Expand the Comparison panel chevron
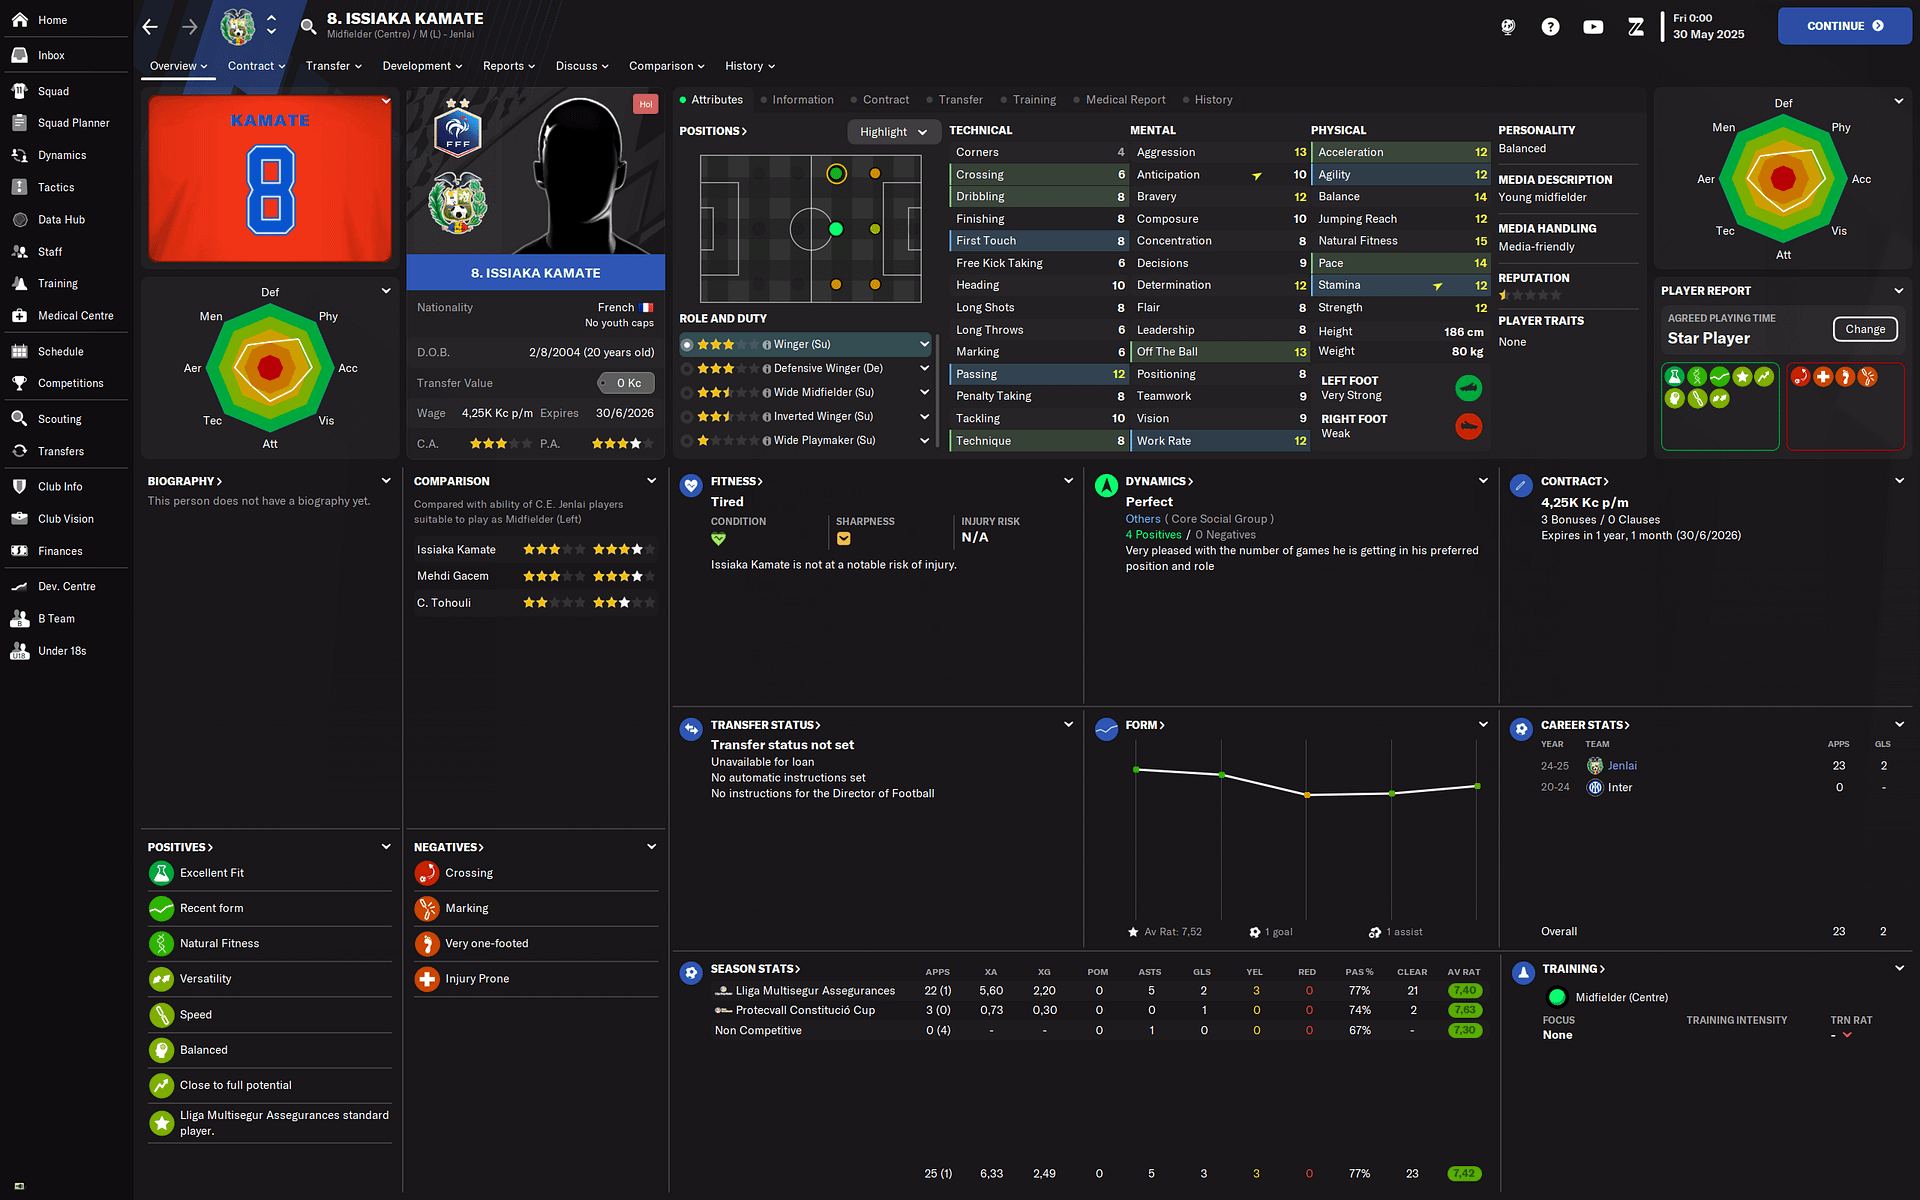Image resolution: width=1920 pixels, height=1200 pixels. point(651,481)
